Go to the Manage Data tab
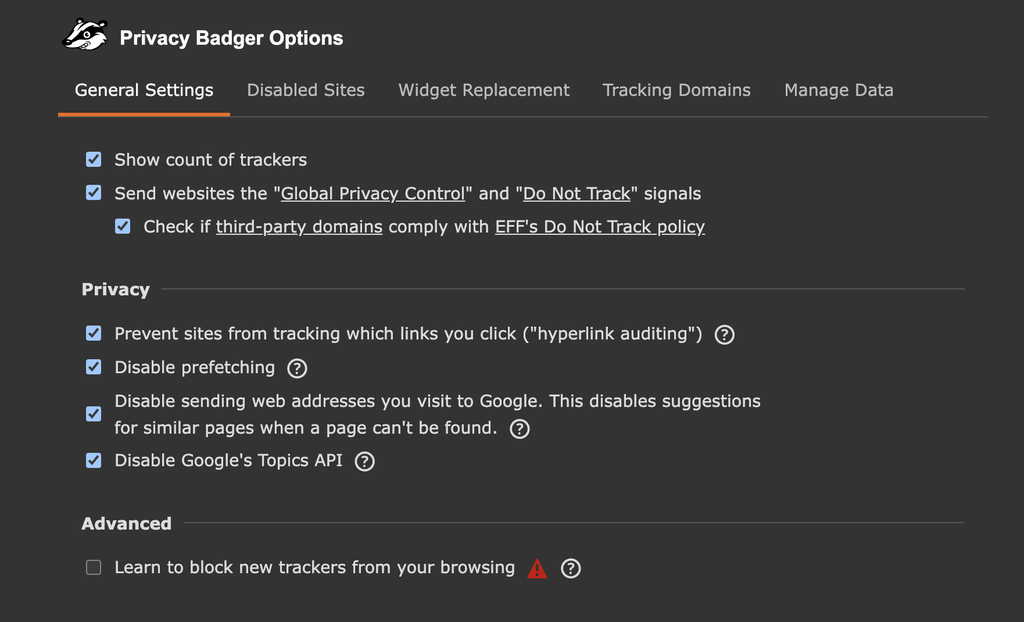This screenshot has height=622, width=1024. (838, 90)
